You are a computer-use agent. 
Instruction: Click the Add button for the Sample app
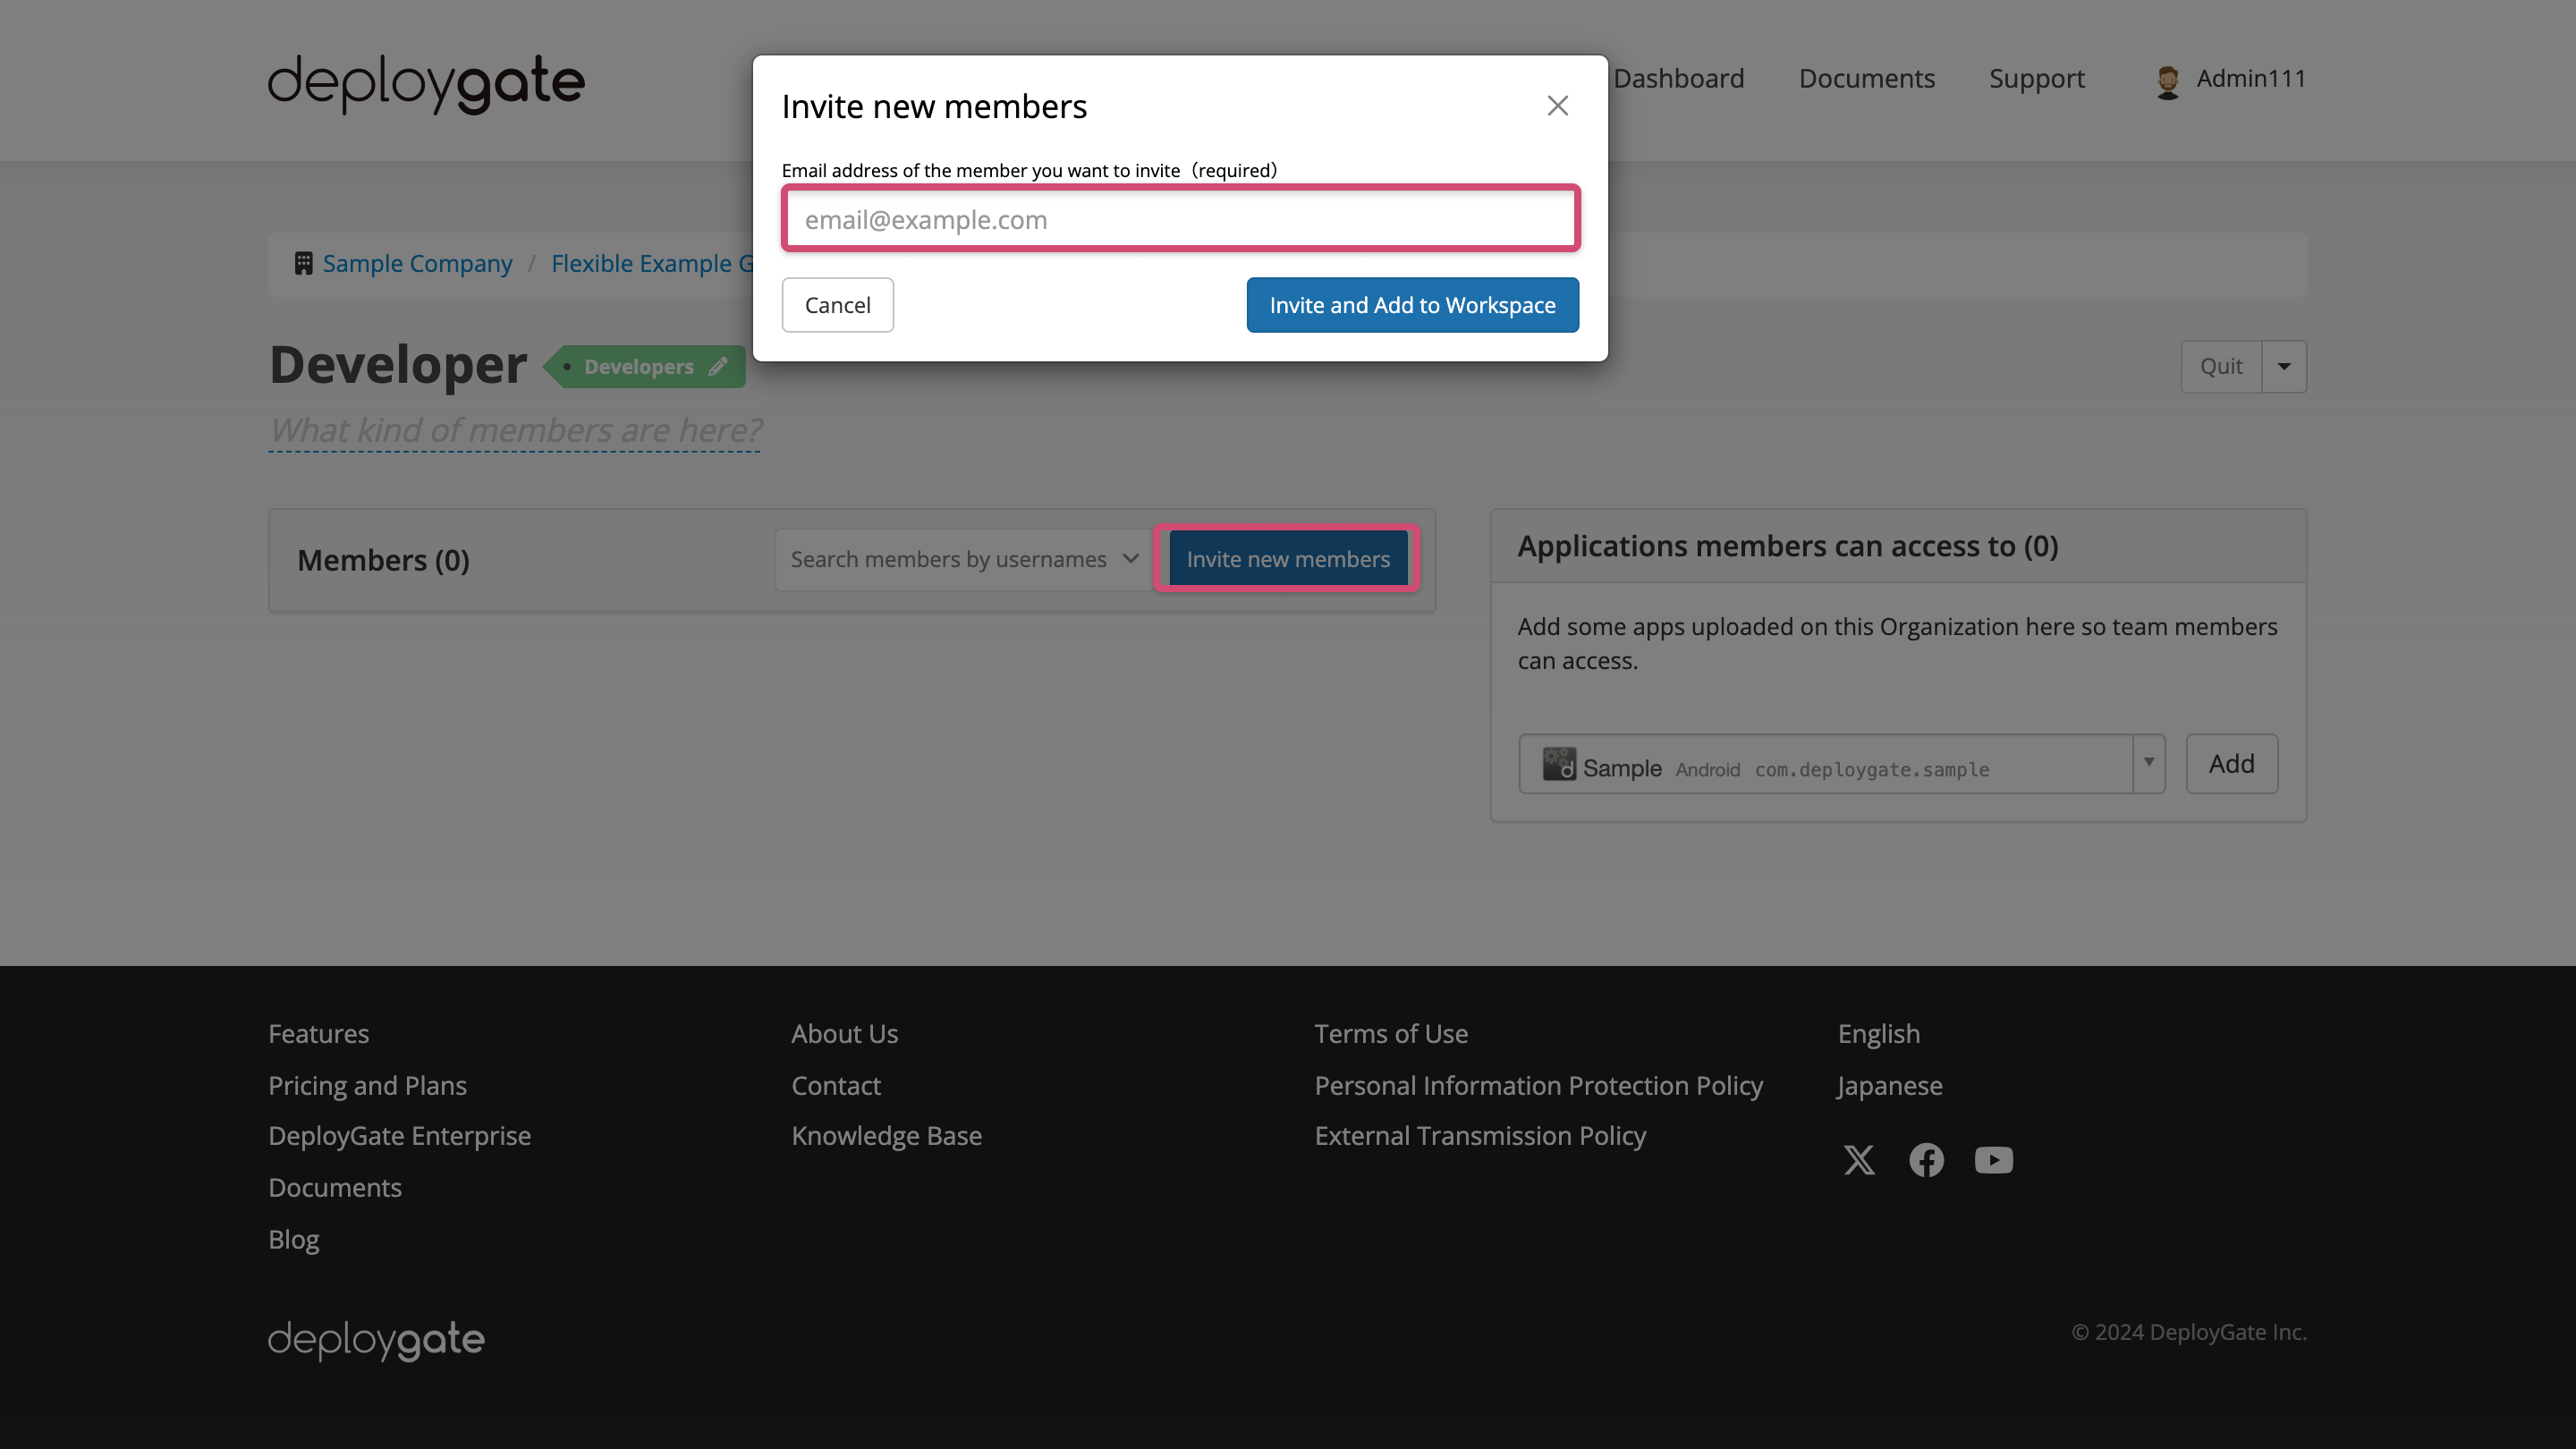tap(2231, 763)
